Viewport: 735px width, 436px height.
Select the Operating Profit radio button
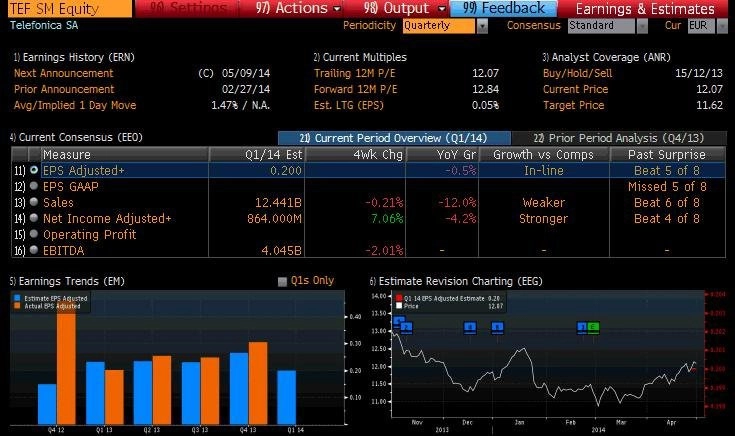point(34,234)
